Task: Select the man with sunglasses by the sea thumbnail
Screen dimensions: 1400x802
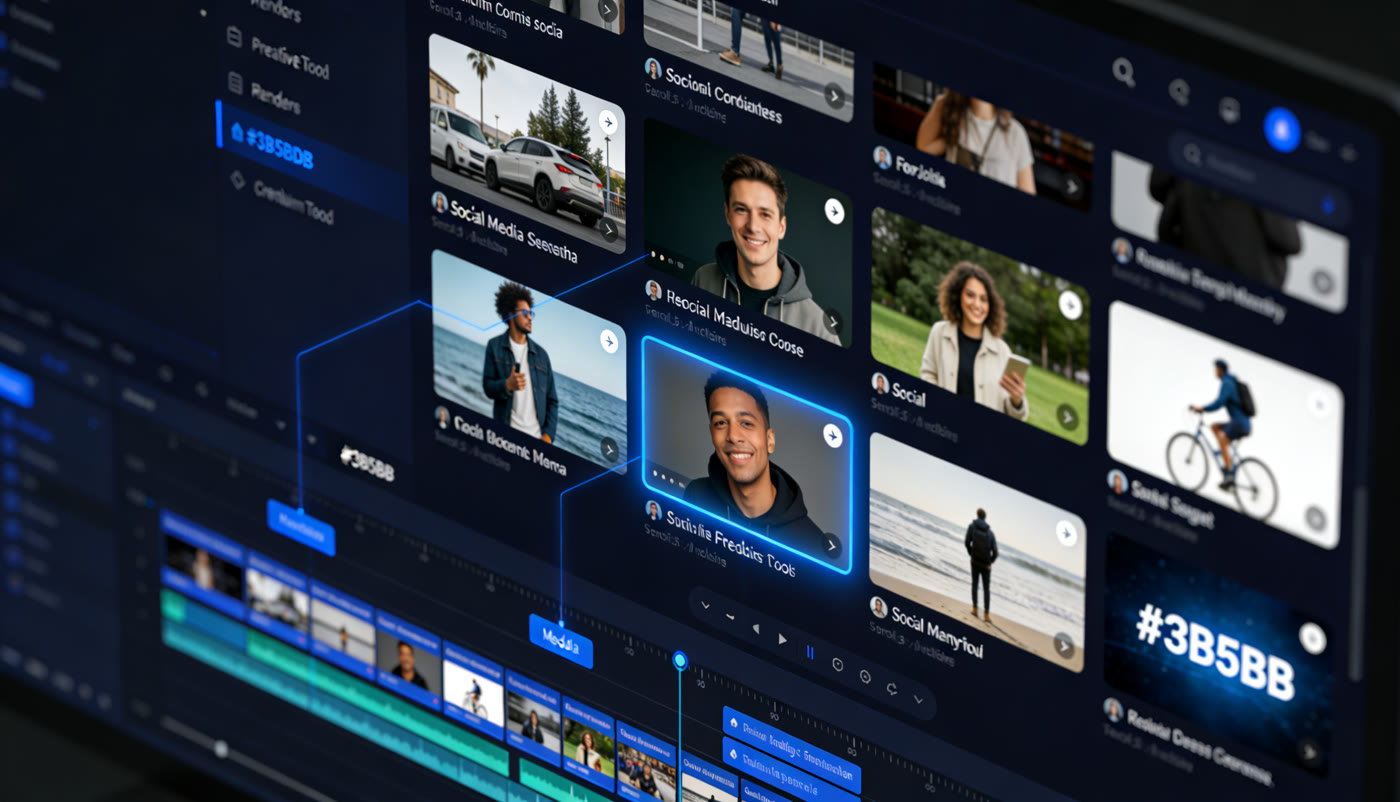Action: (529, 361)
